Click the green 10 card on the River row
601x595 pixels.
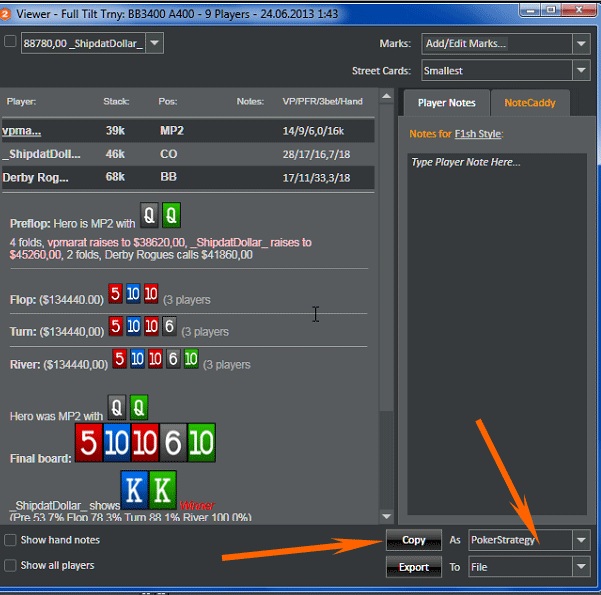click(x=191, y=359)
